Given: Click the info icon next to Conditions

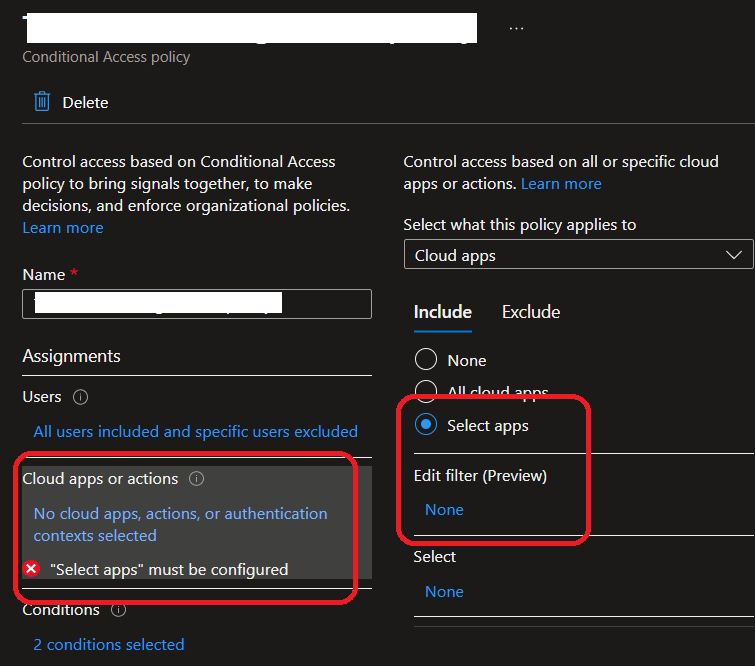Looking at the screenshot, I should click(119, 609).
